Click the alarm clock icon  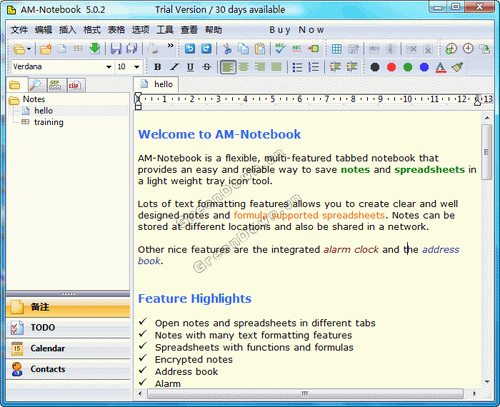pos(468,49)
